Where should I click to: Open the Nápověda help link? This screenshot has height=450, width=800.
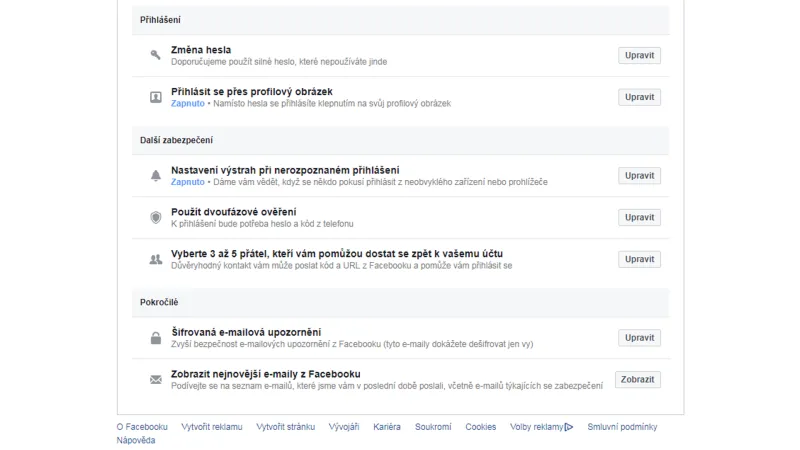click(x=136, y=440)
